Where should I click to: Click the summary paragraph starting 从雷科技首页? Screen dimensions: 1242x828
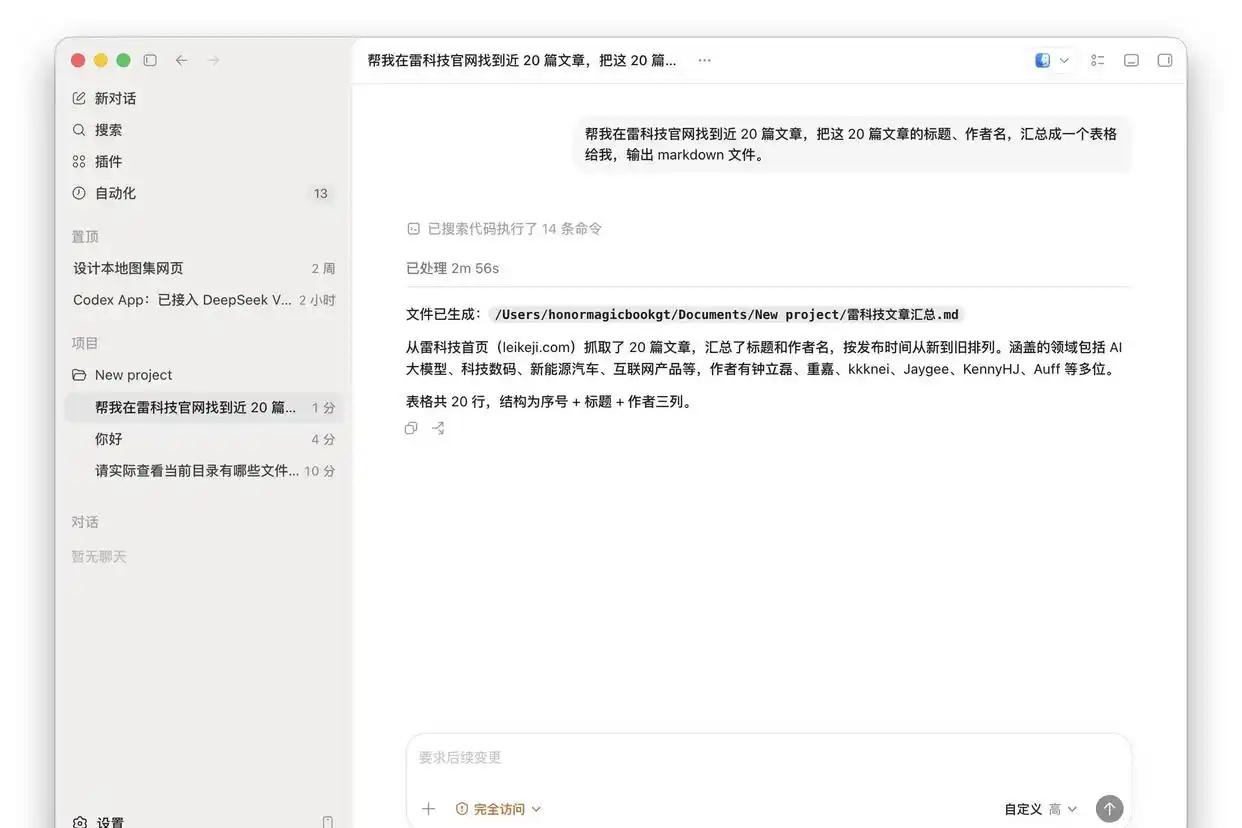765,358
